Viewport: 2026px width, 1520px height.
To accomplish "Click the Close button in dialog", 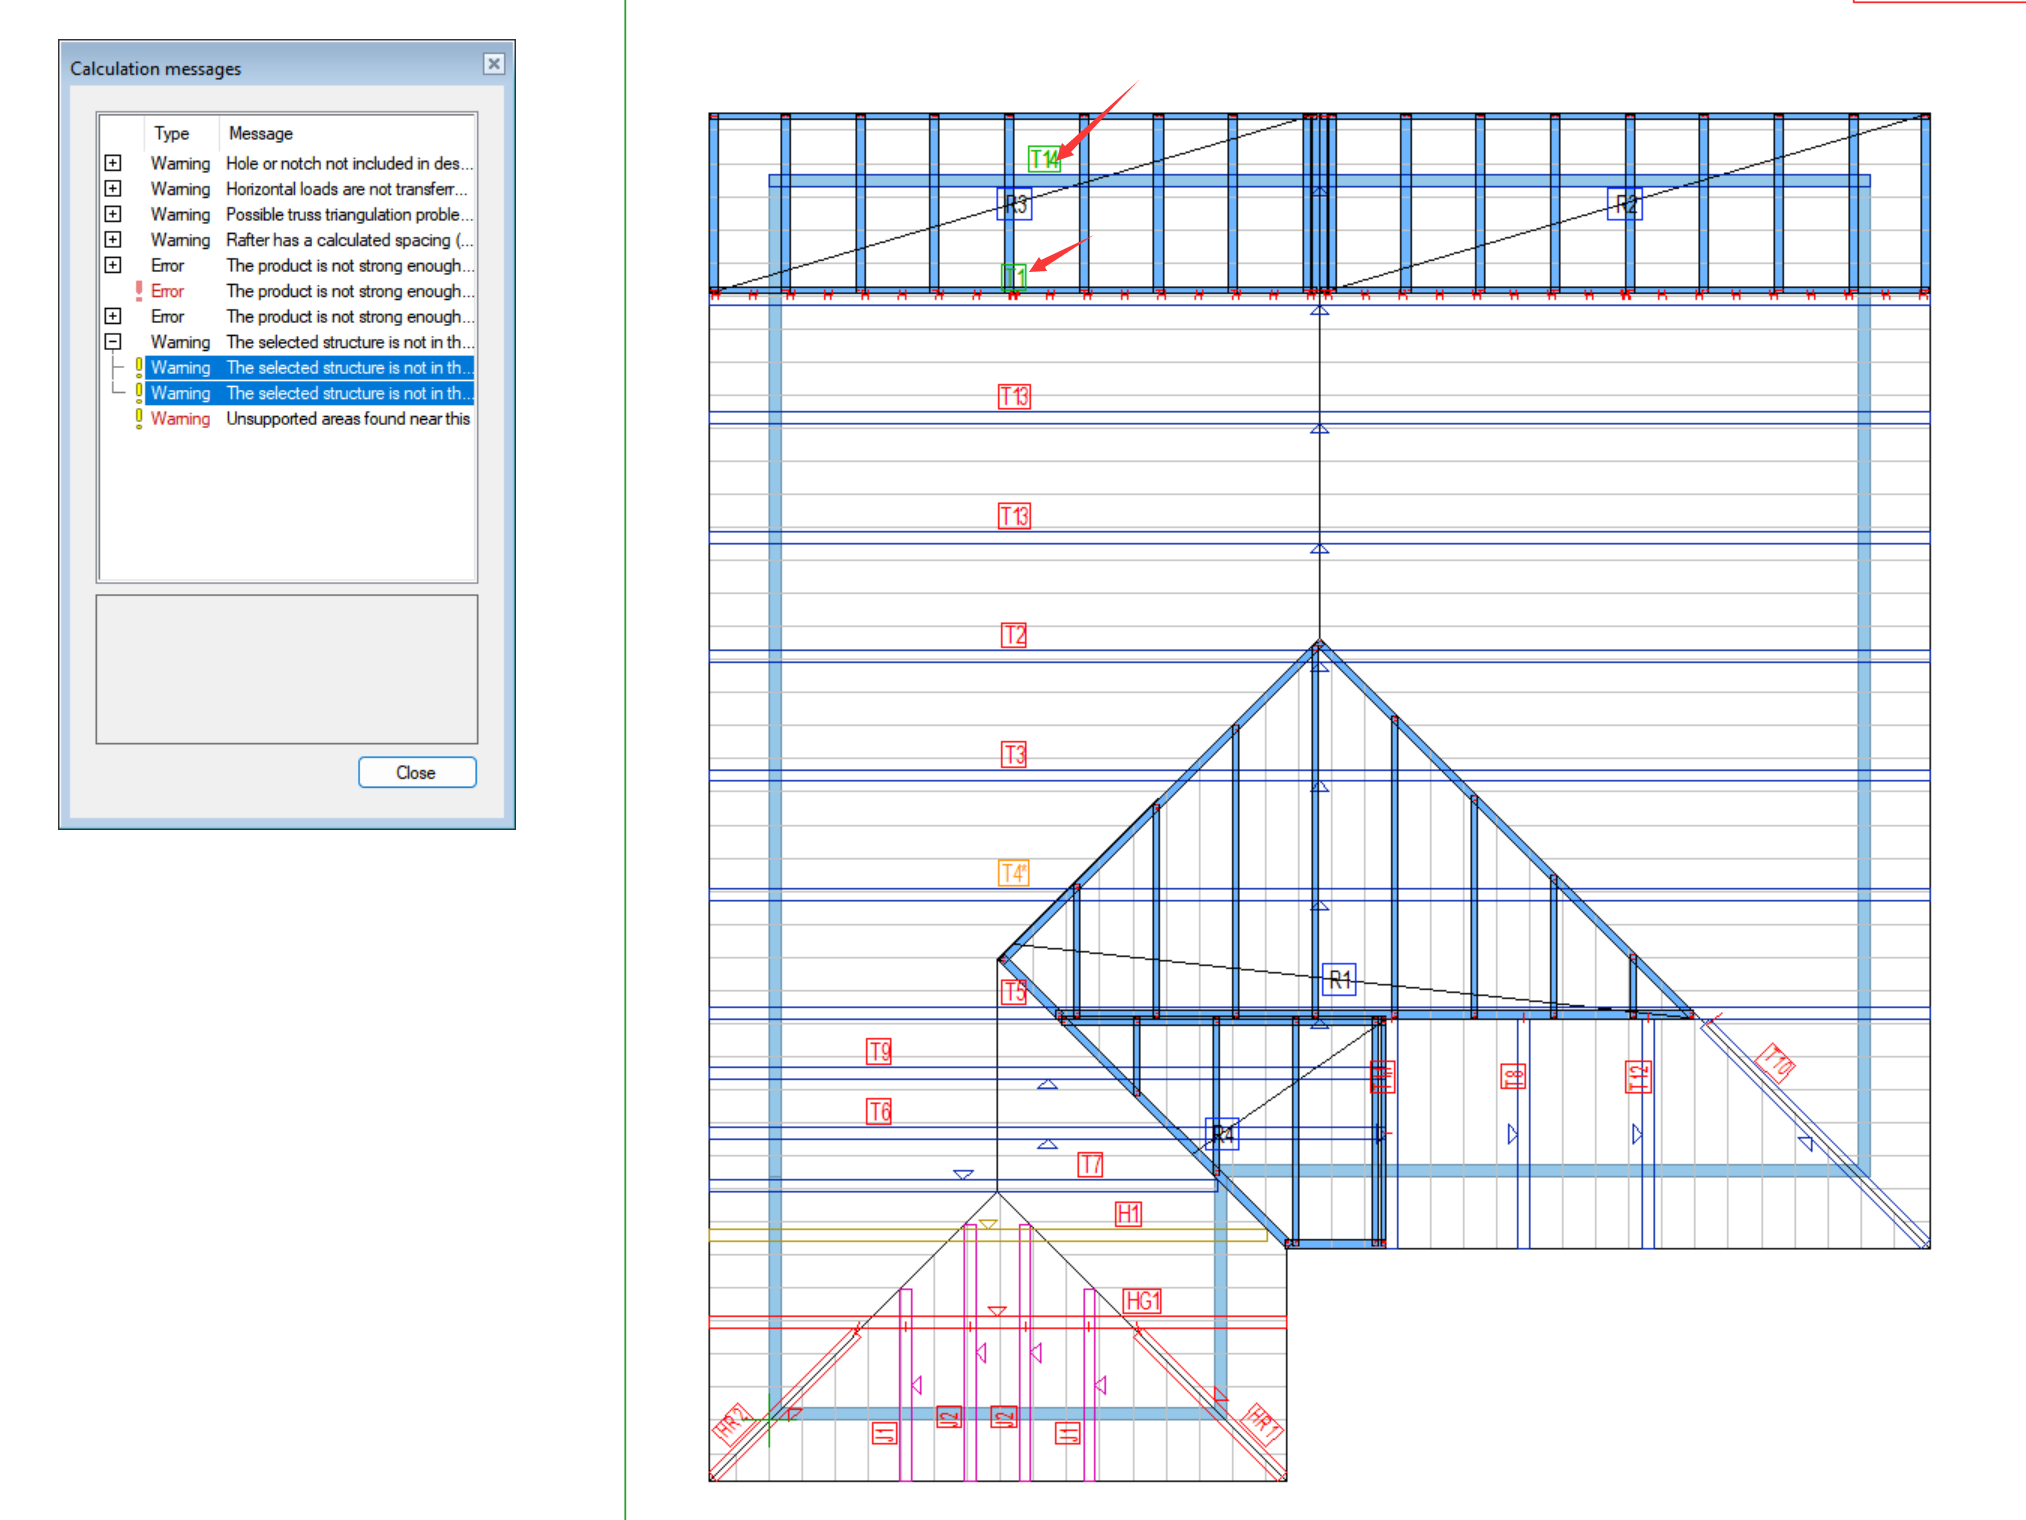I will pyautogui.click(x=417, y=773).
